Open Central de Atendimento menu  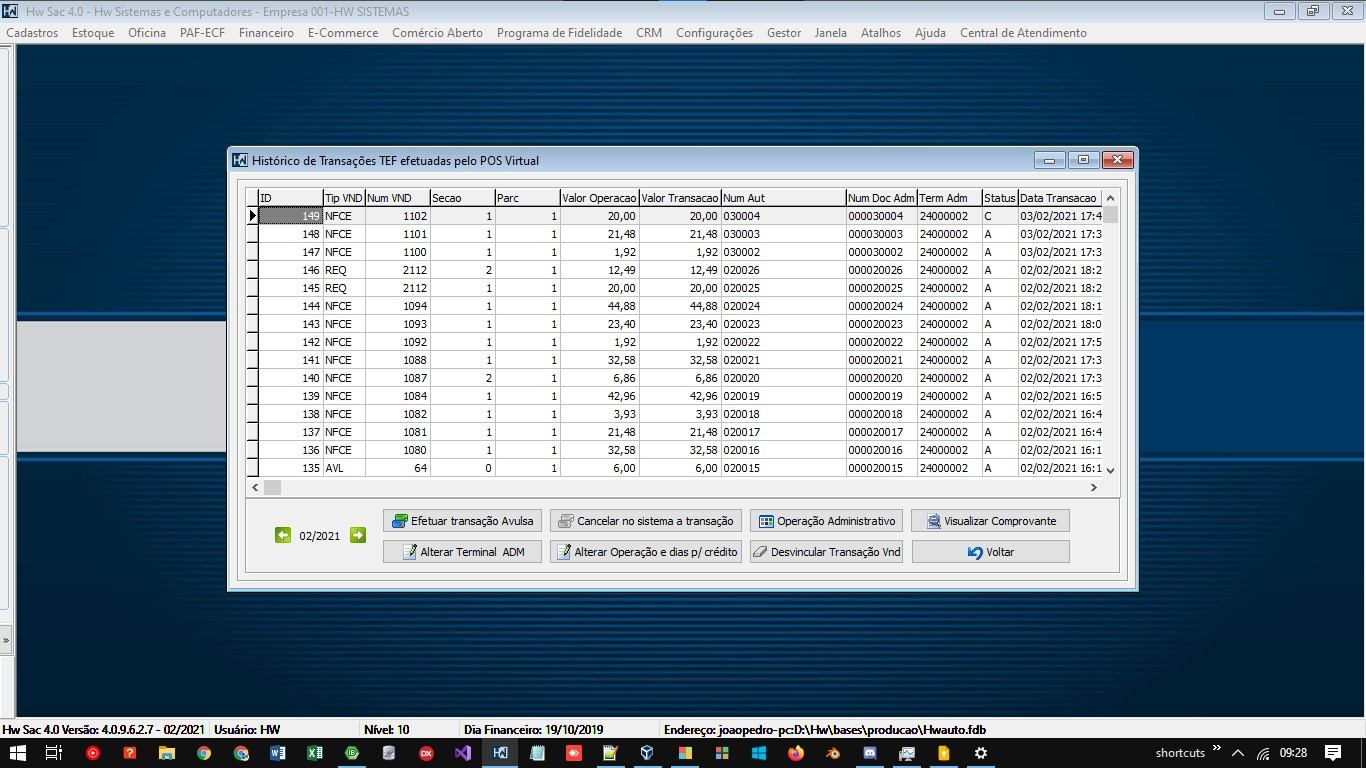pos(1023,33)
